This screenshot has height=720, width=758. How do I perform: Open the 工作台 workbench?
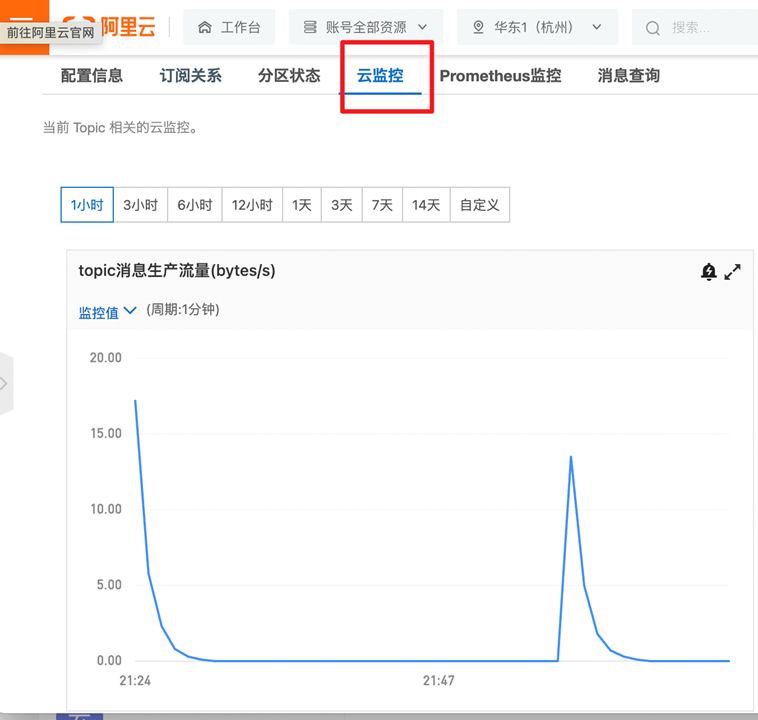229,27
